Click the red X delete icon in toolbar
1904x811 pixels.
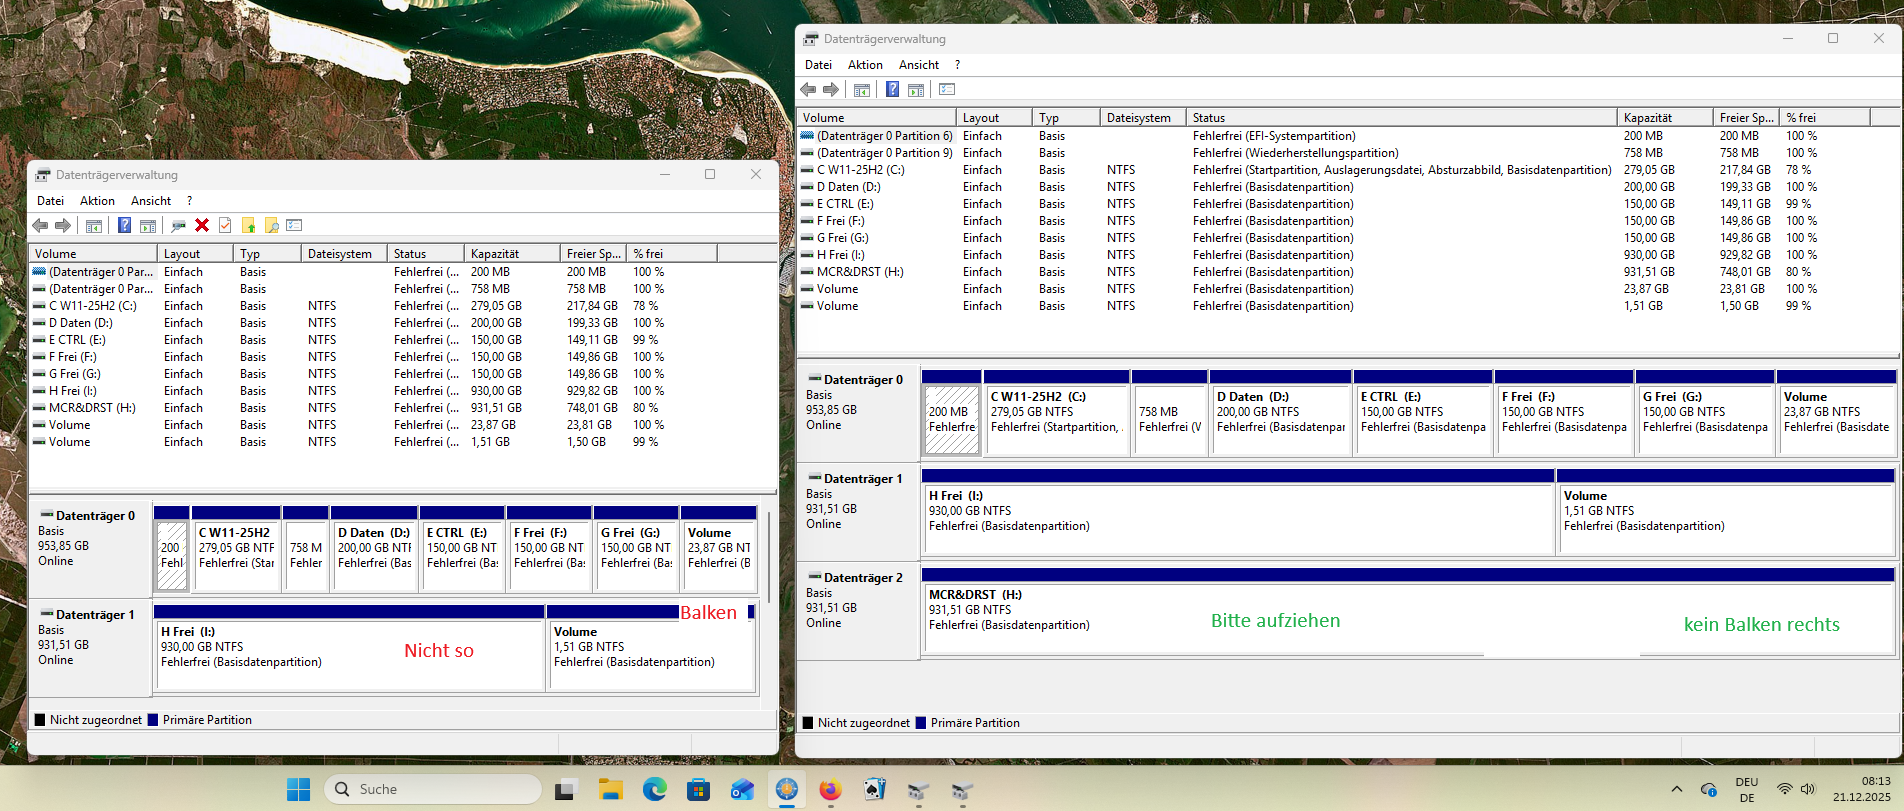tap(202, 225)
